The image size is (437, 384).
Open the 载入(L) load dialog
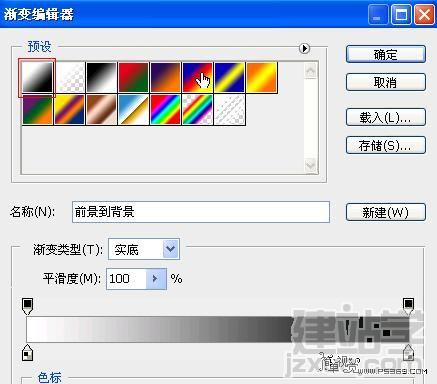(386, 117)
